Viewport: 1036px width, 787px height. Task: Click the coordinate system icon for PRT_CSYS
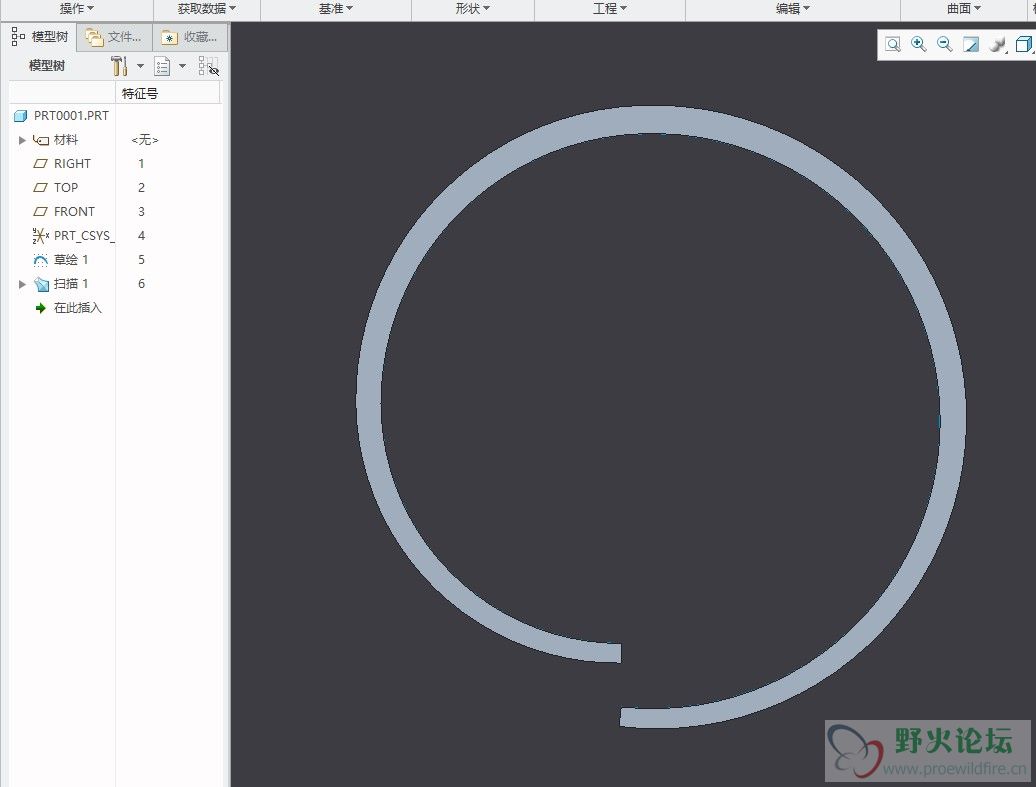(x=40, y=236)
